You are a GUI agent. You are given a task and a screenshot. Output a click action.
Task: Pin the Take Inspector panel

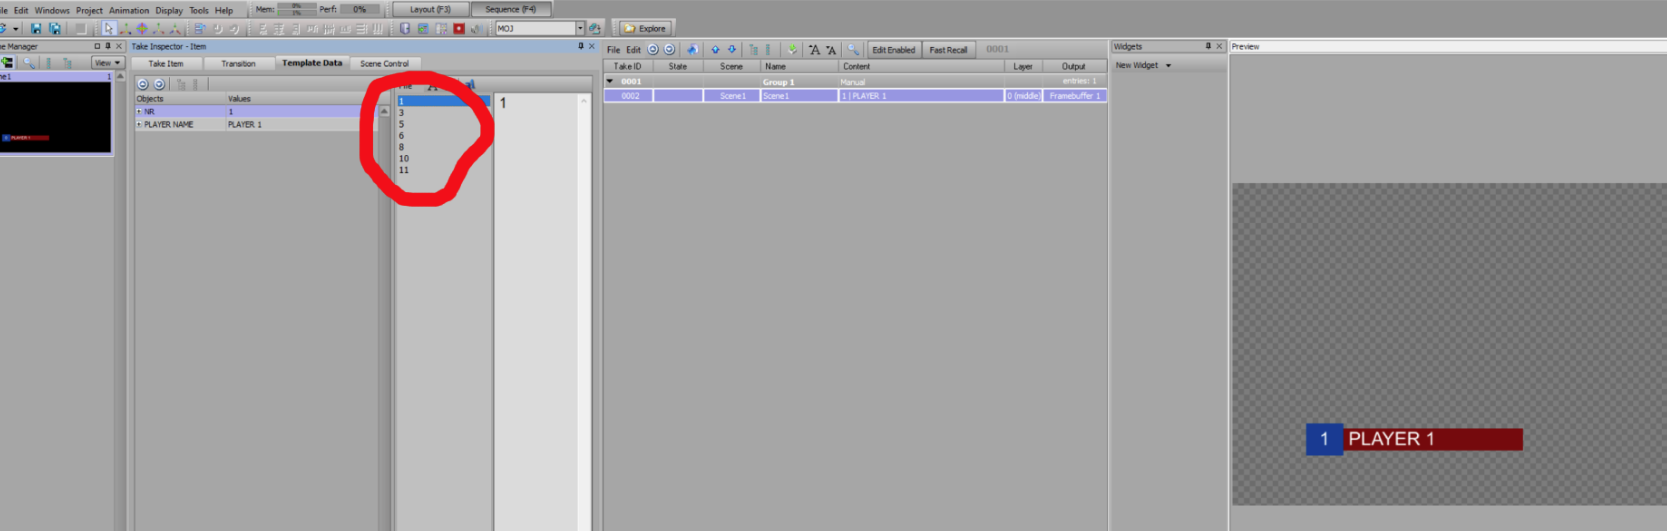(580, 46)
